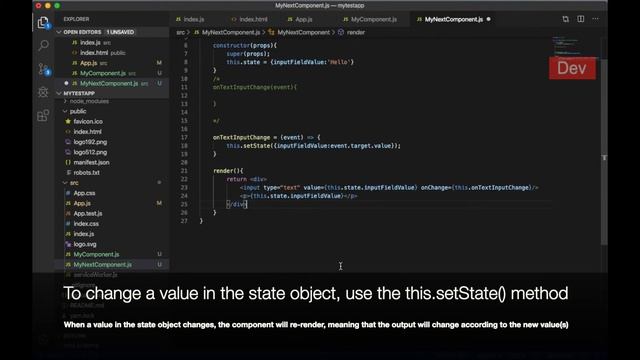640x360 pixels.
Task: Switch to the index.html tab
Action: point(249,19)
